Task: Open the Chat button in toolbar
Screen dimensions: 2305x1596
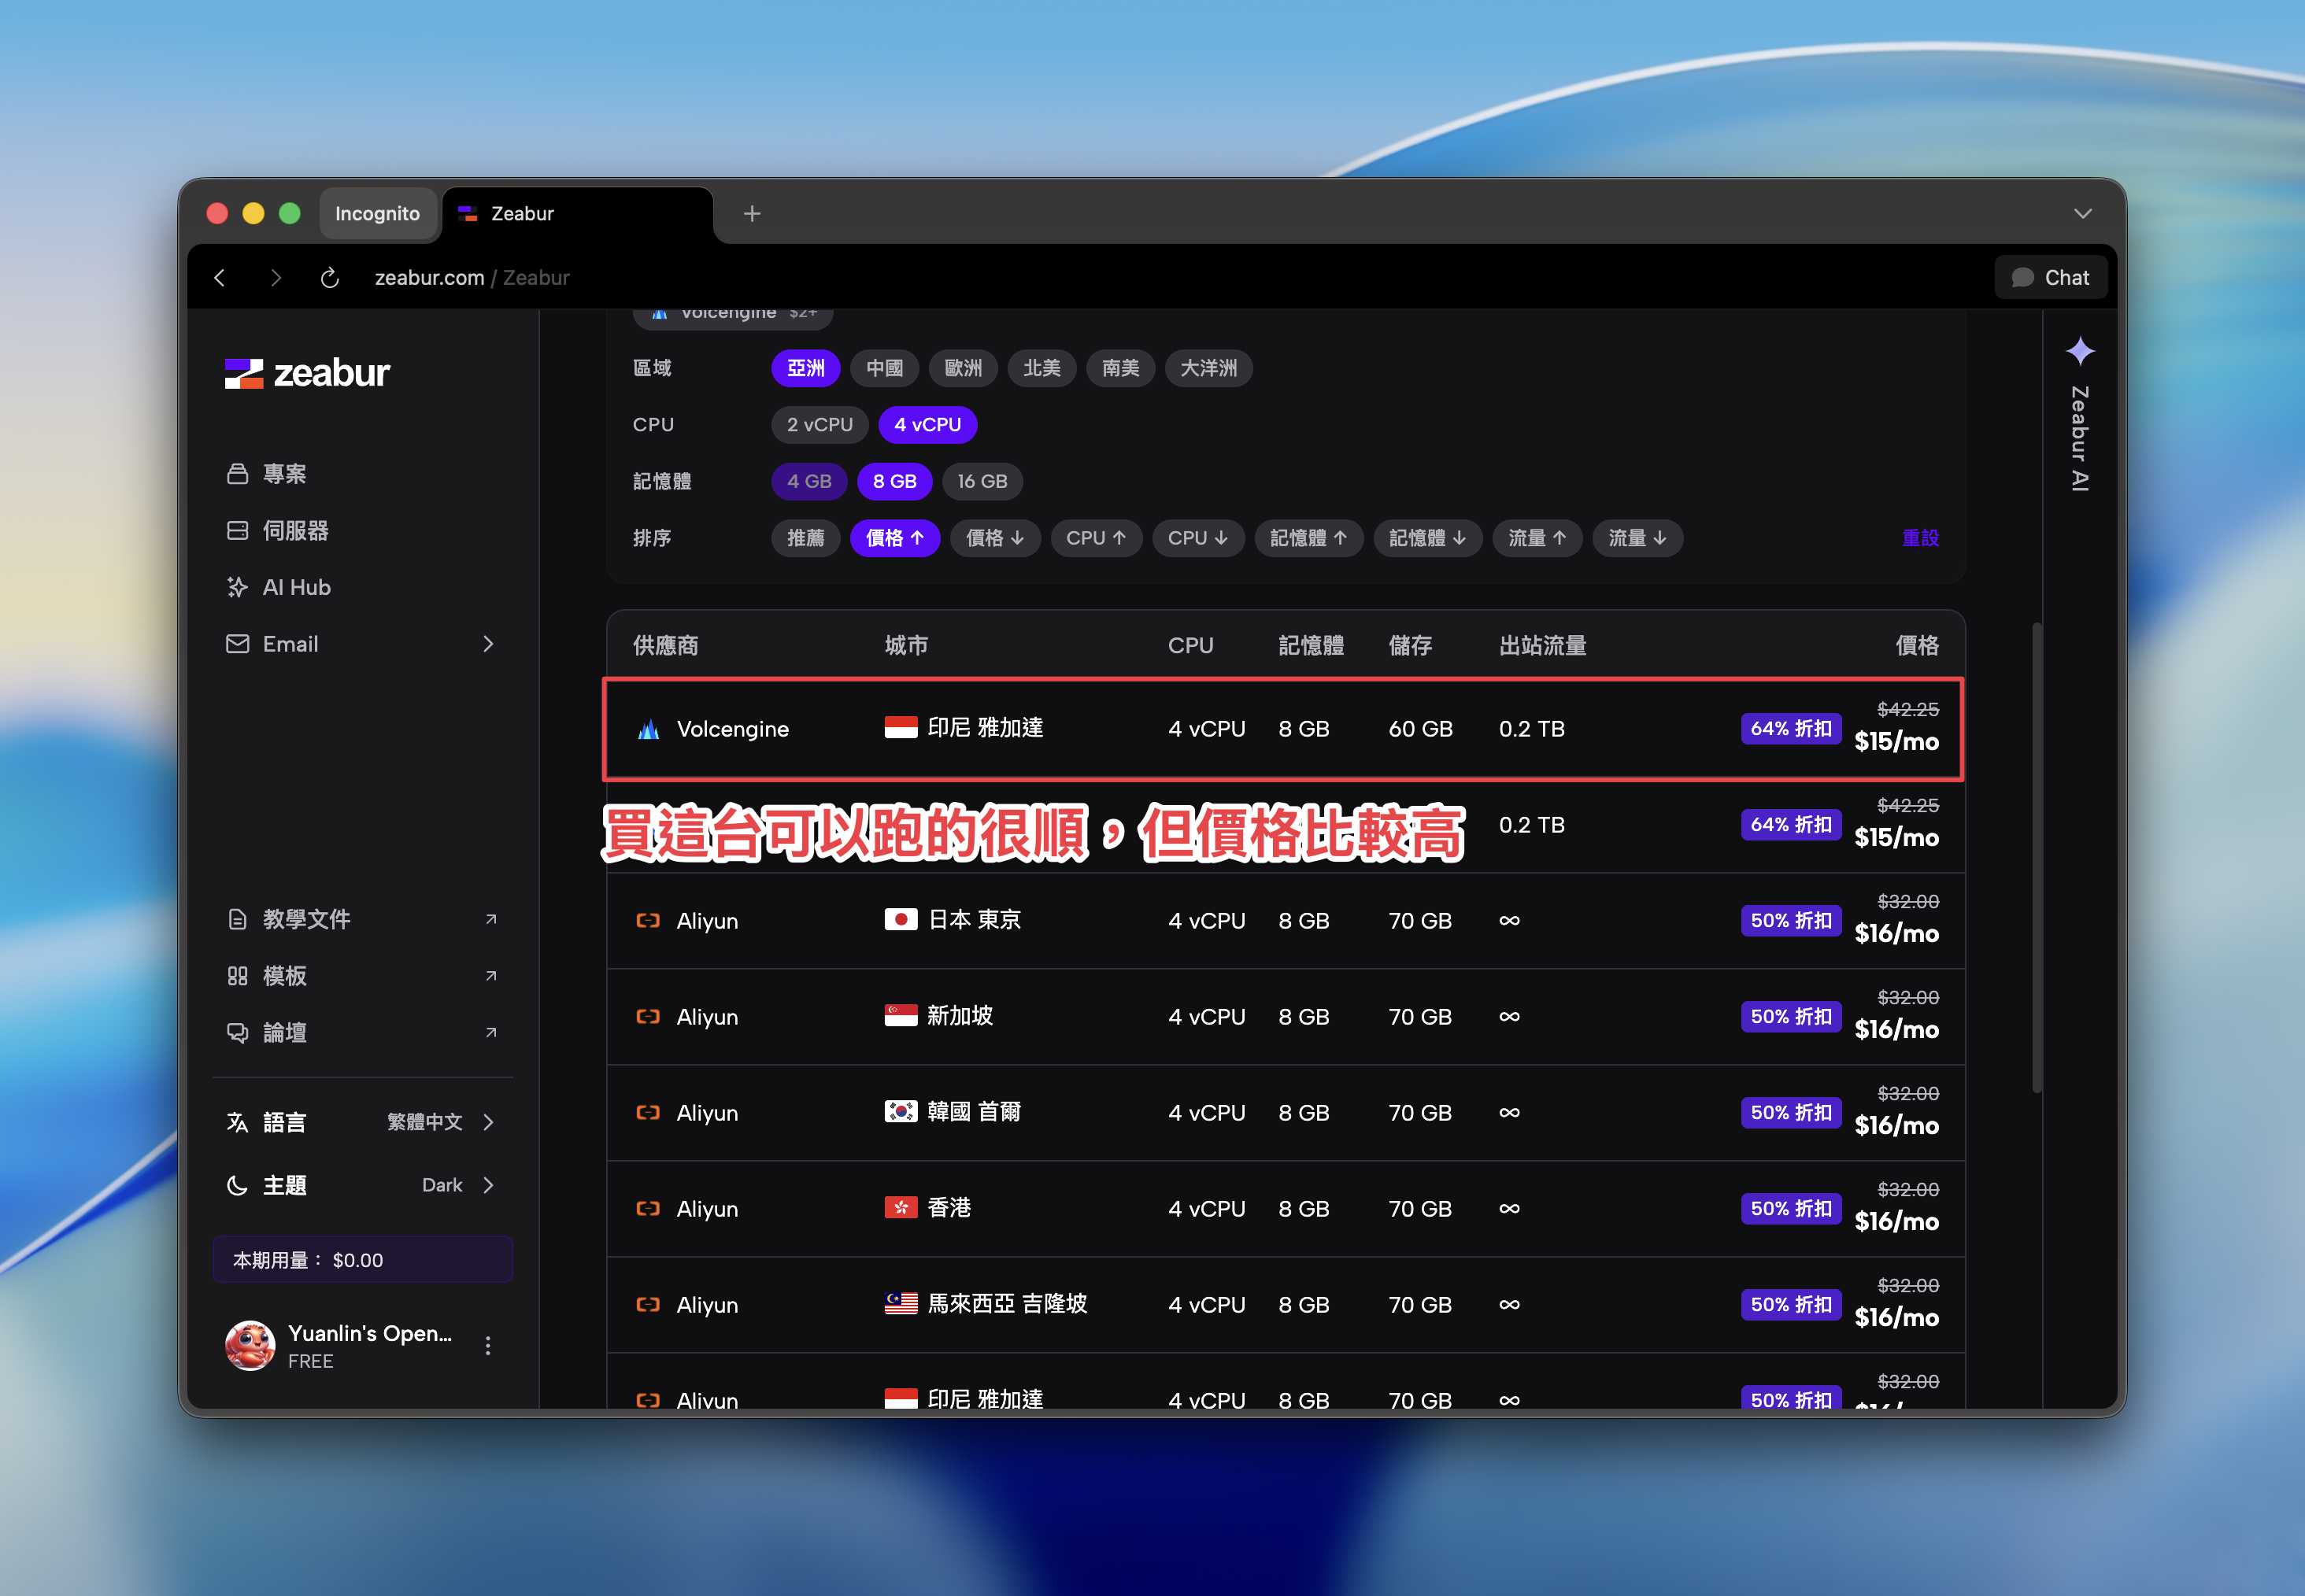Action: tap(2050, 277)
